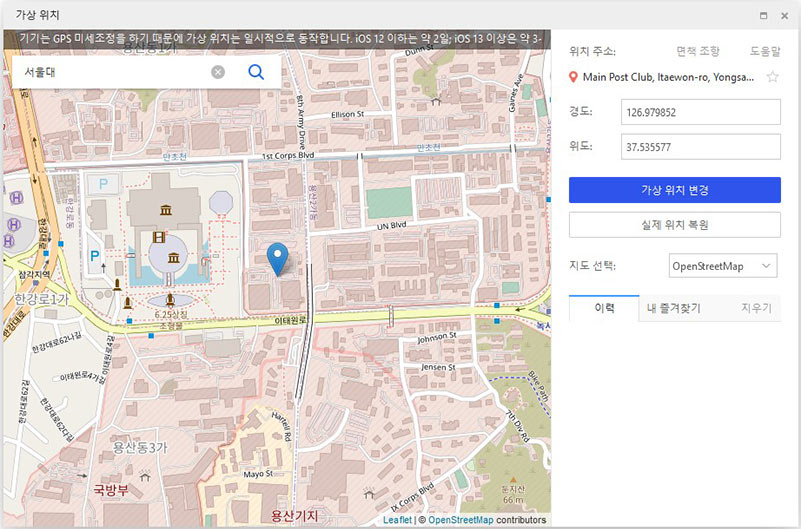
Task: Close the 가상 위치 window
Action: [x=785, y=15]
